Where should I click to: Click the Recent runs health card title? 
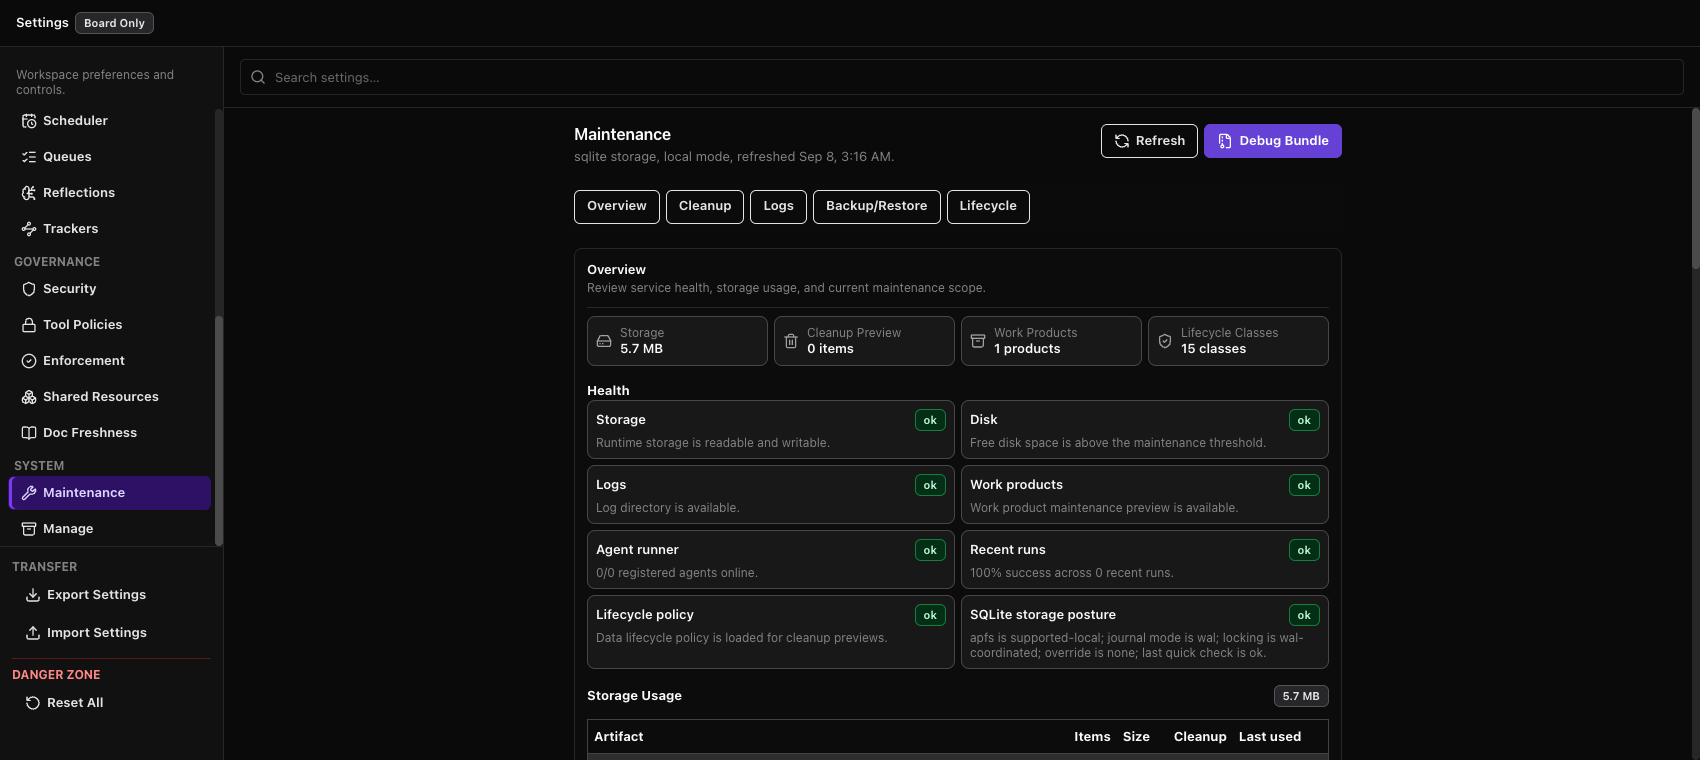pos(1008,550)
